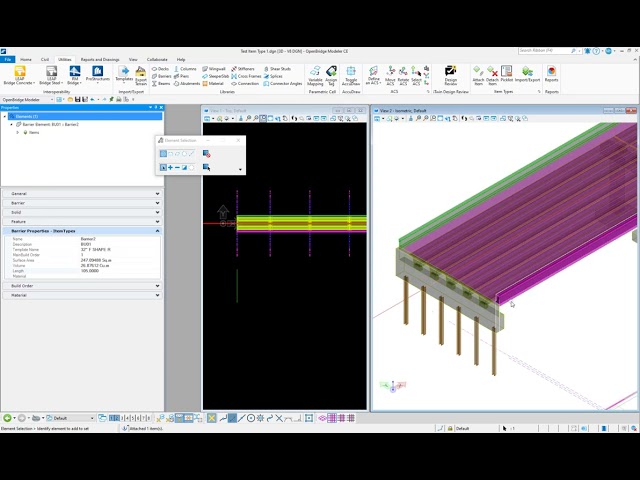This screenshot has width=640, height=480.
Task: Open the Beams library
Action: point(161,84)
